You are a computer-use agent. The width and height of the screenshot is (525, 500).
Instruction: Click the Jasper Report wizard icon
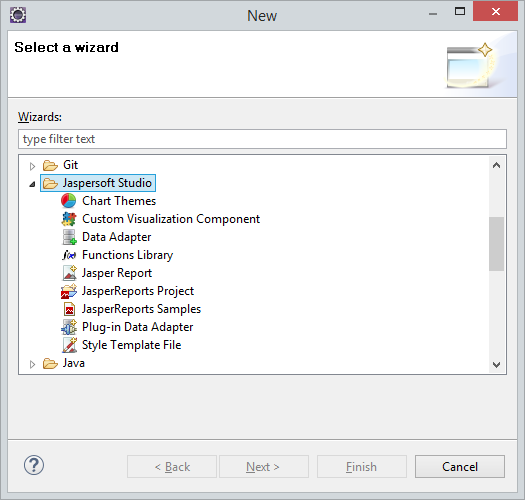coord(70,273)
